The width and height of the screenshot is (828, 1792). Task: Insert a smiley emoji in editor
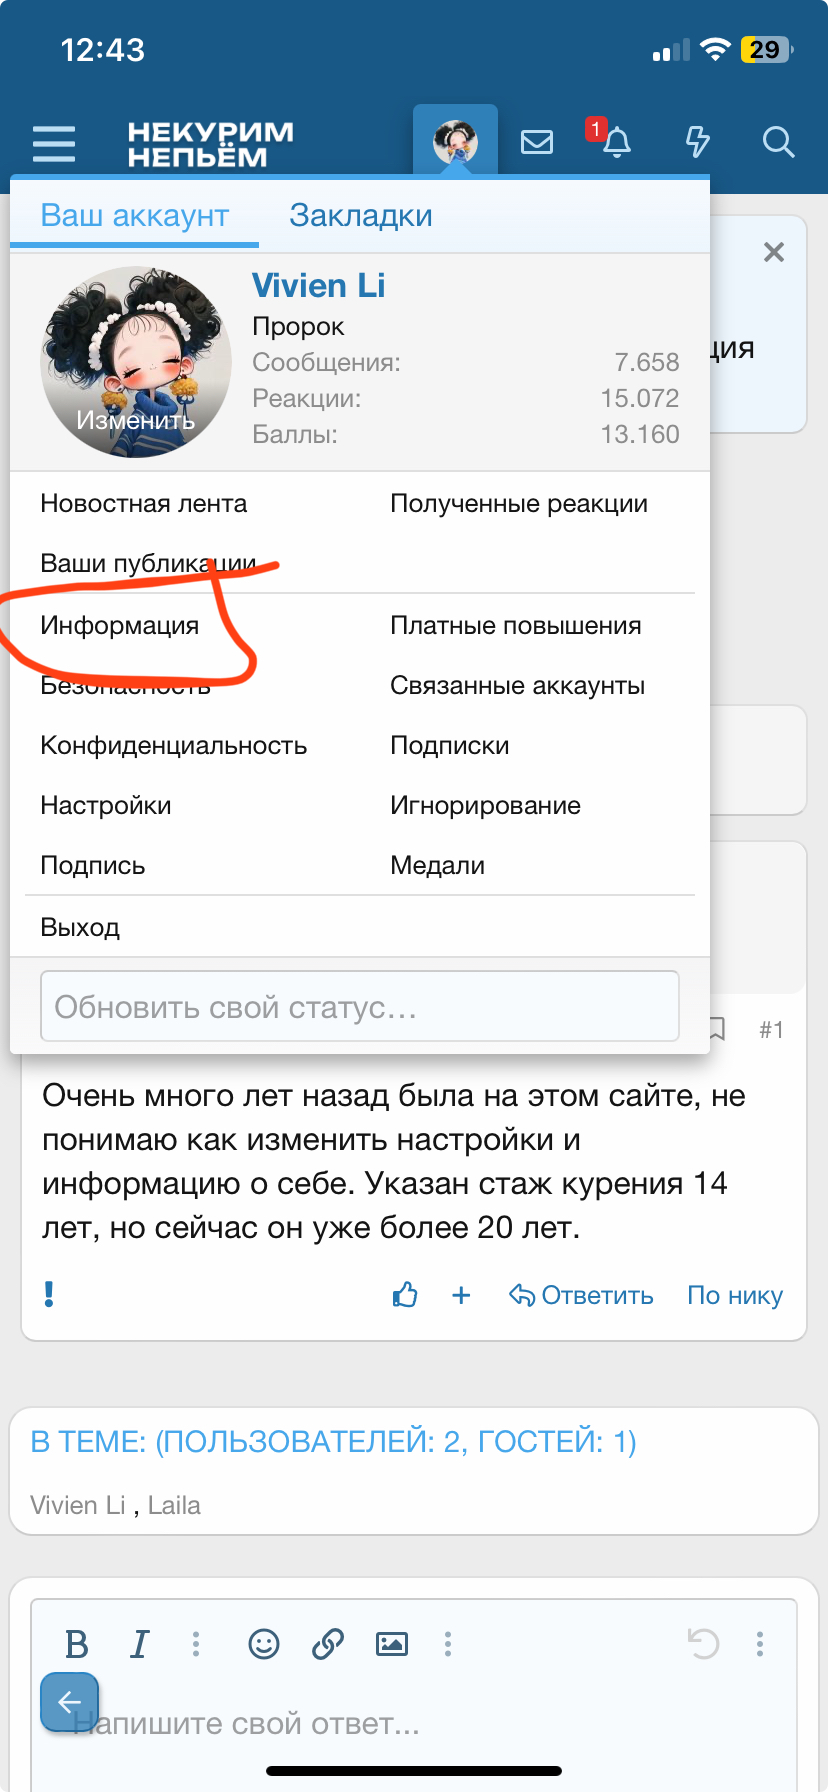pyautogui.click(x=264, y=1643)
